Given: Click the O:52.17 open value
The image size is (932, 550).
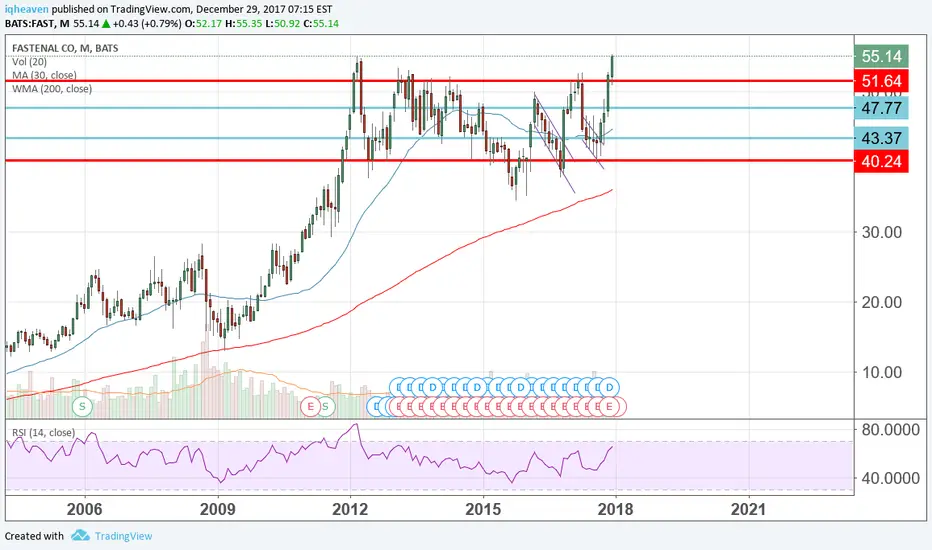Looking at the screenshot, I should [203, 24].
